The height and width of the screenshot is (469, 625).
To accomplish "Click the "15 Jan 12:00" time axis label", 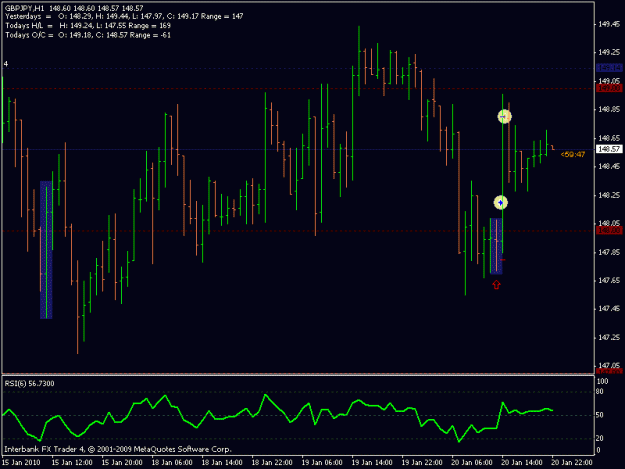I will pos(72,463).
